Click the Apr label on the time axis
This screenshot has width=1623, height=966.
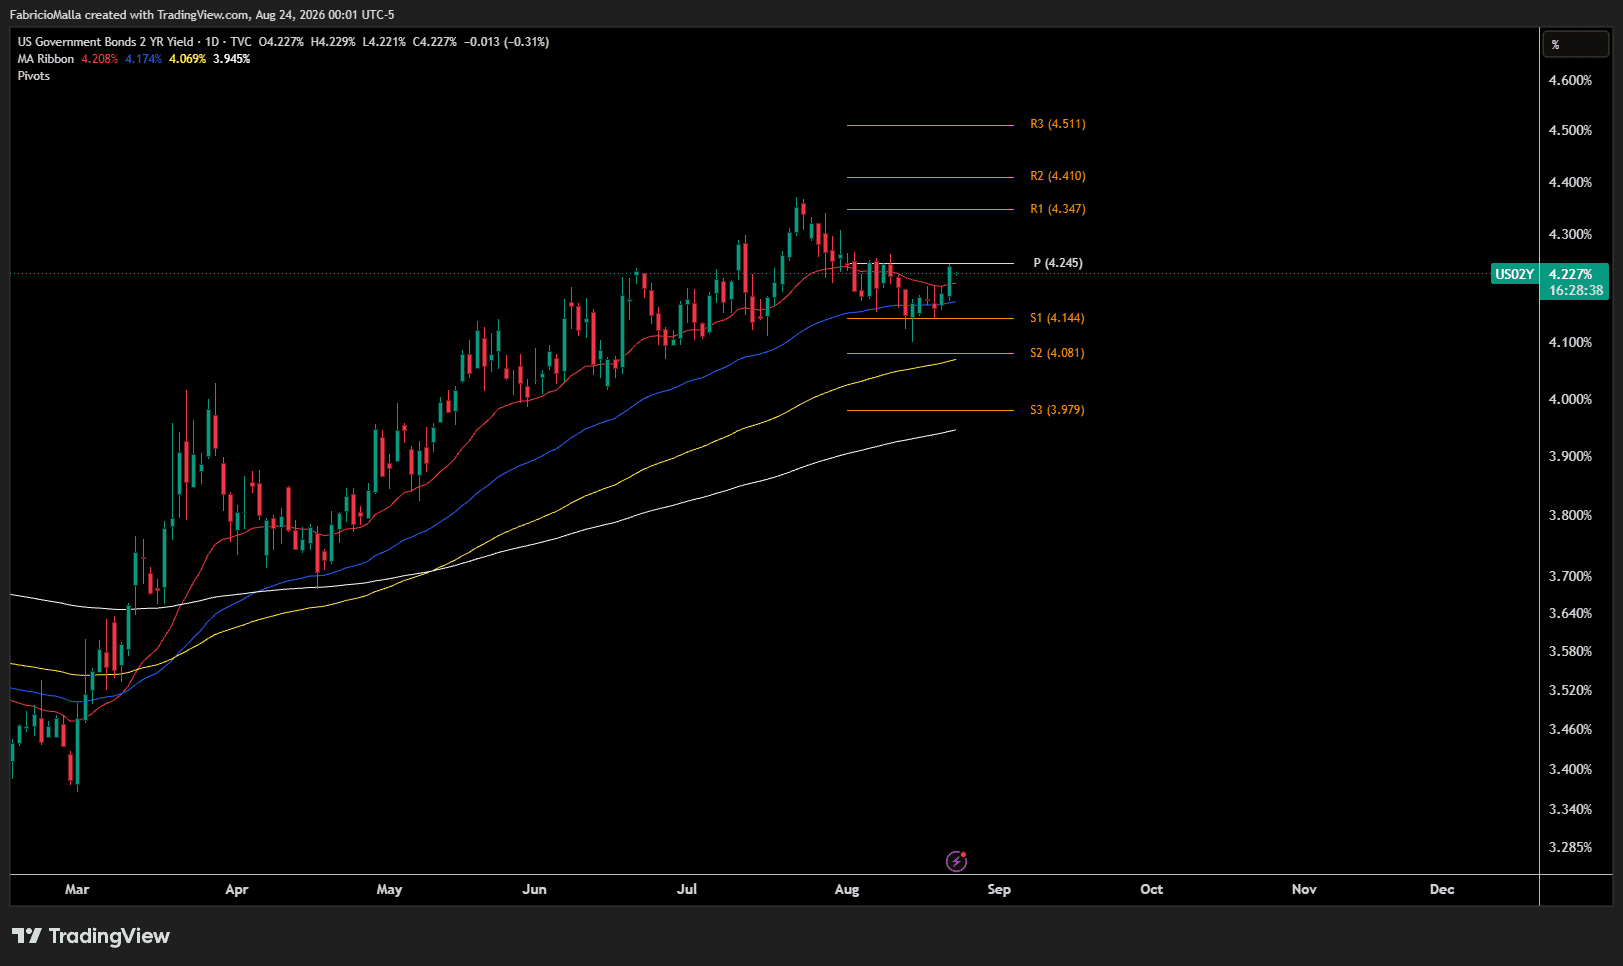click(237, 889)
